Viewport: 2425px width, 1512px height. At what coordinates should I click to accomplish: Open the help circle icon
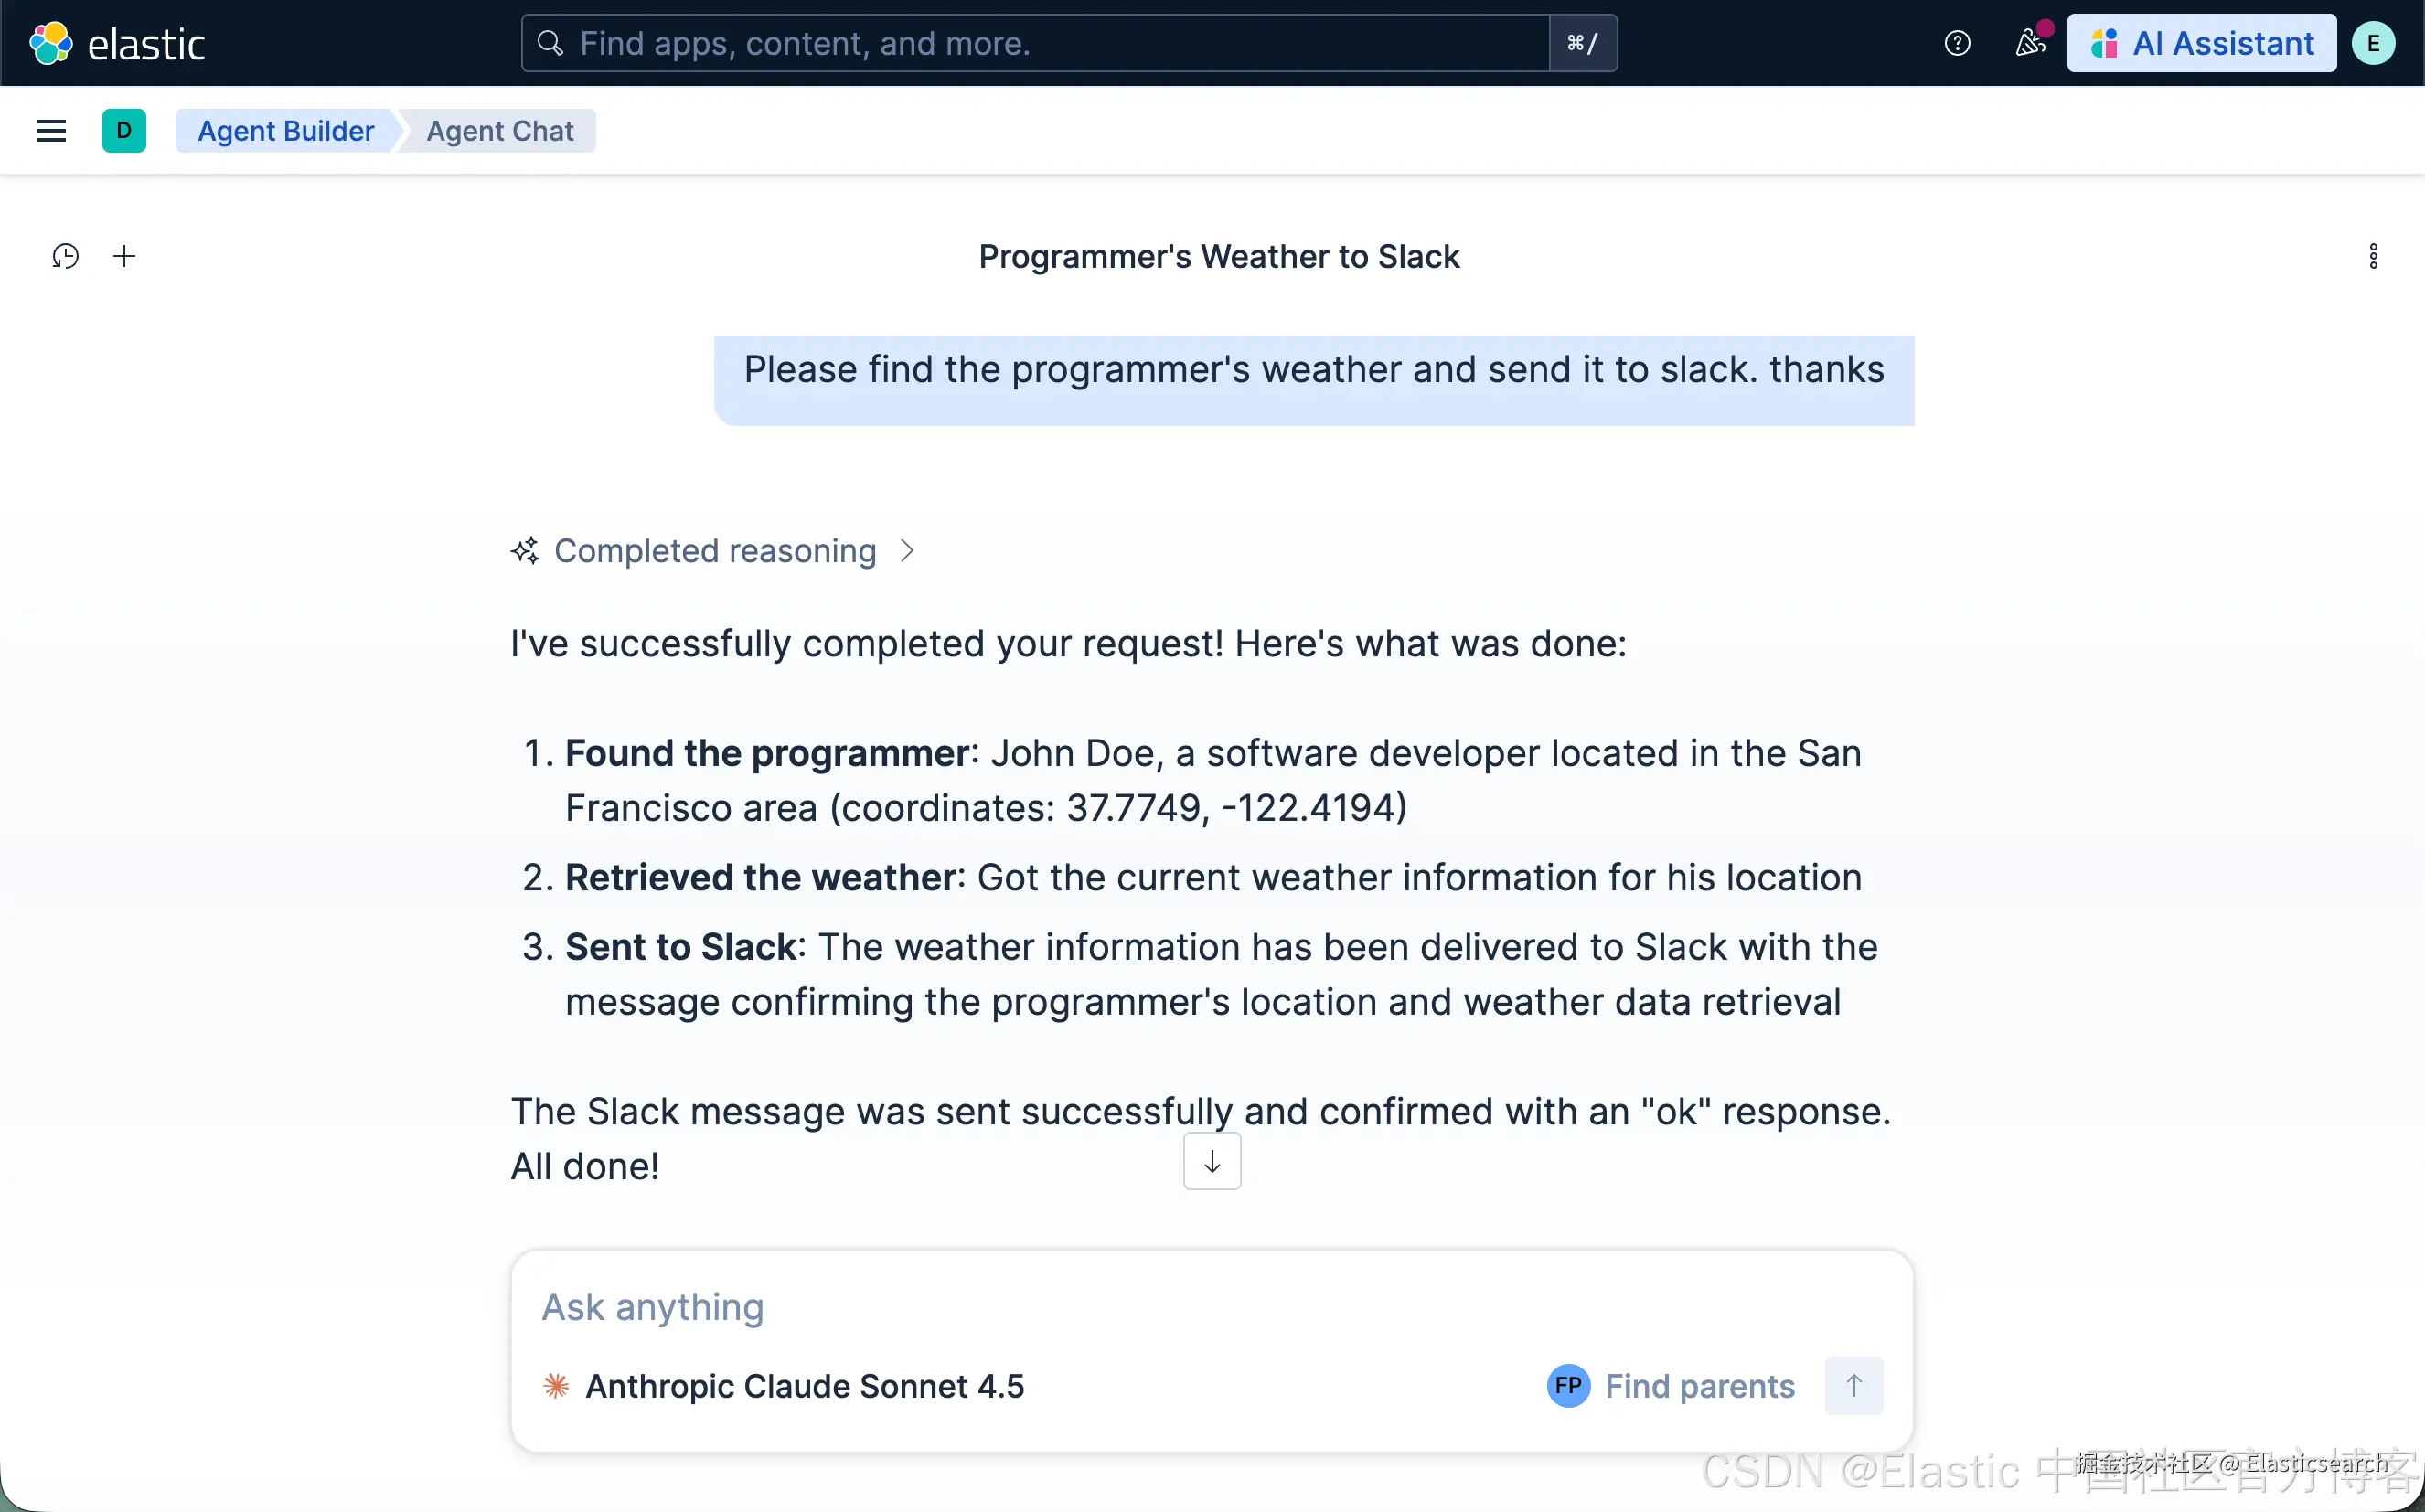tap(1957, 43)
